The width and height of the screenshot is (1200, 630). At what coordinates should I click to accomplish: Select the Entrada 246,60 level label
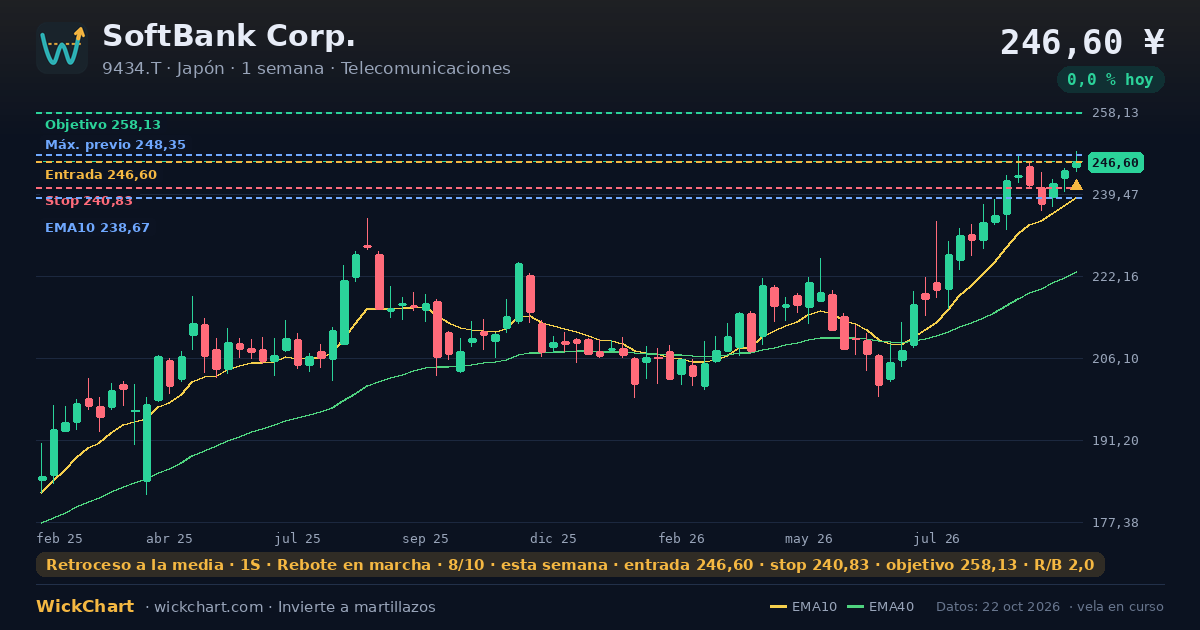click(101, 175)
